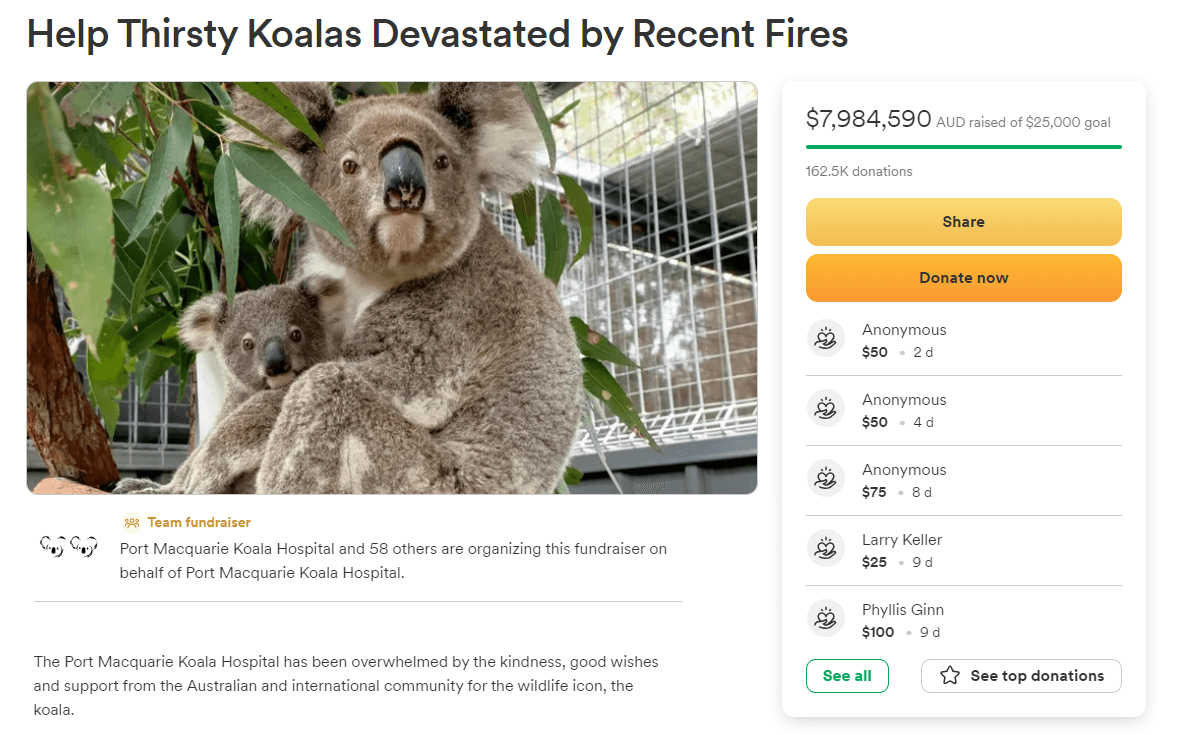Select the Larry Keller donor name
Screen dimensions: 1186x735
coord(902,540)
